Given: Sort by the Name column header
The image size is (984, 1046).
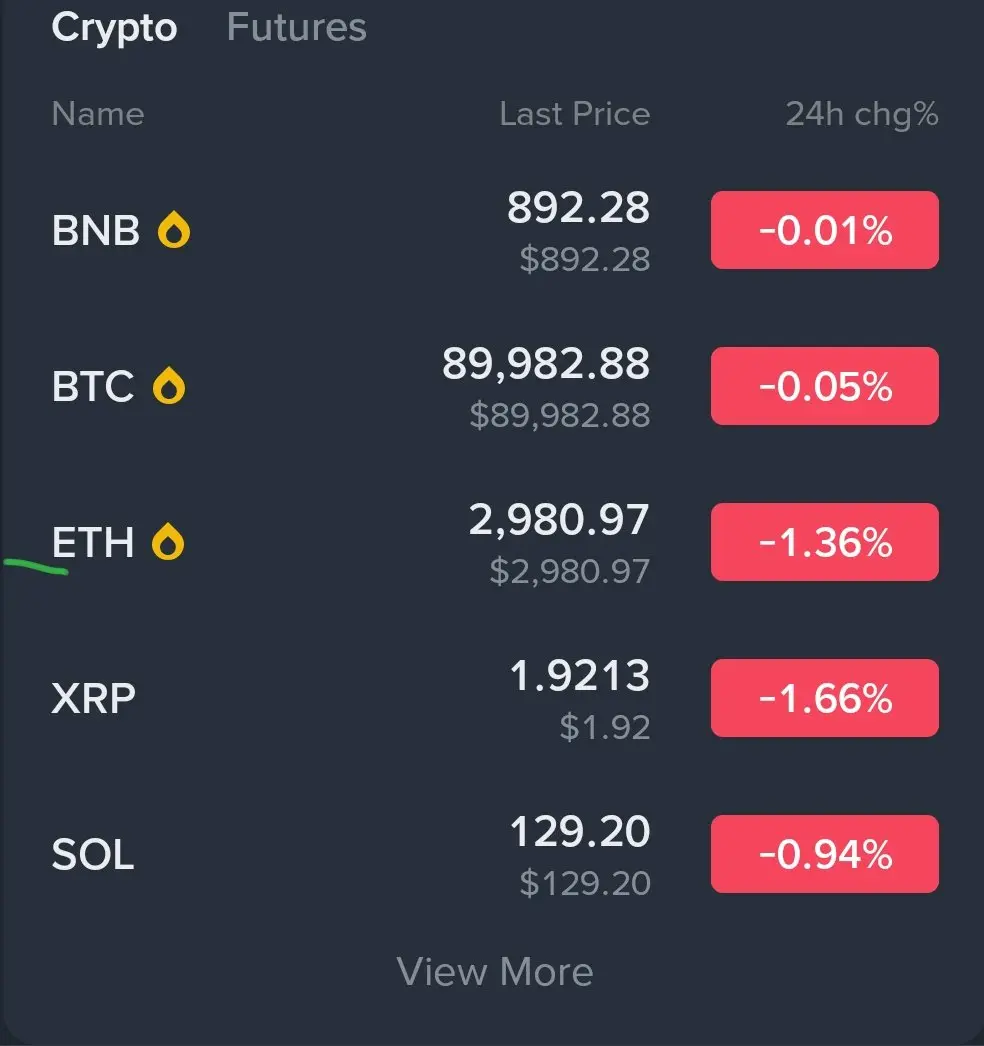Looking at the screenshot, I should click(98, 114).
